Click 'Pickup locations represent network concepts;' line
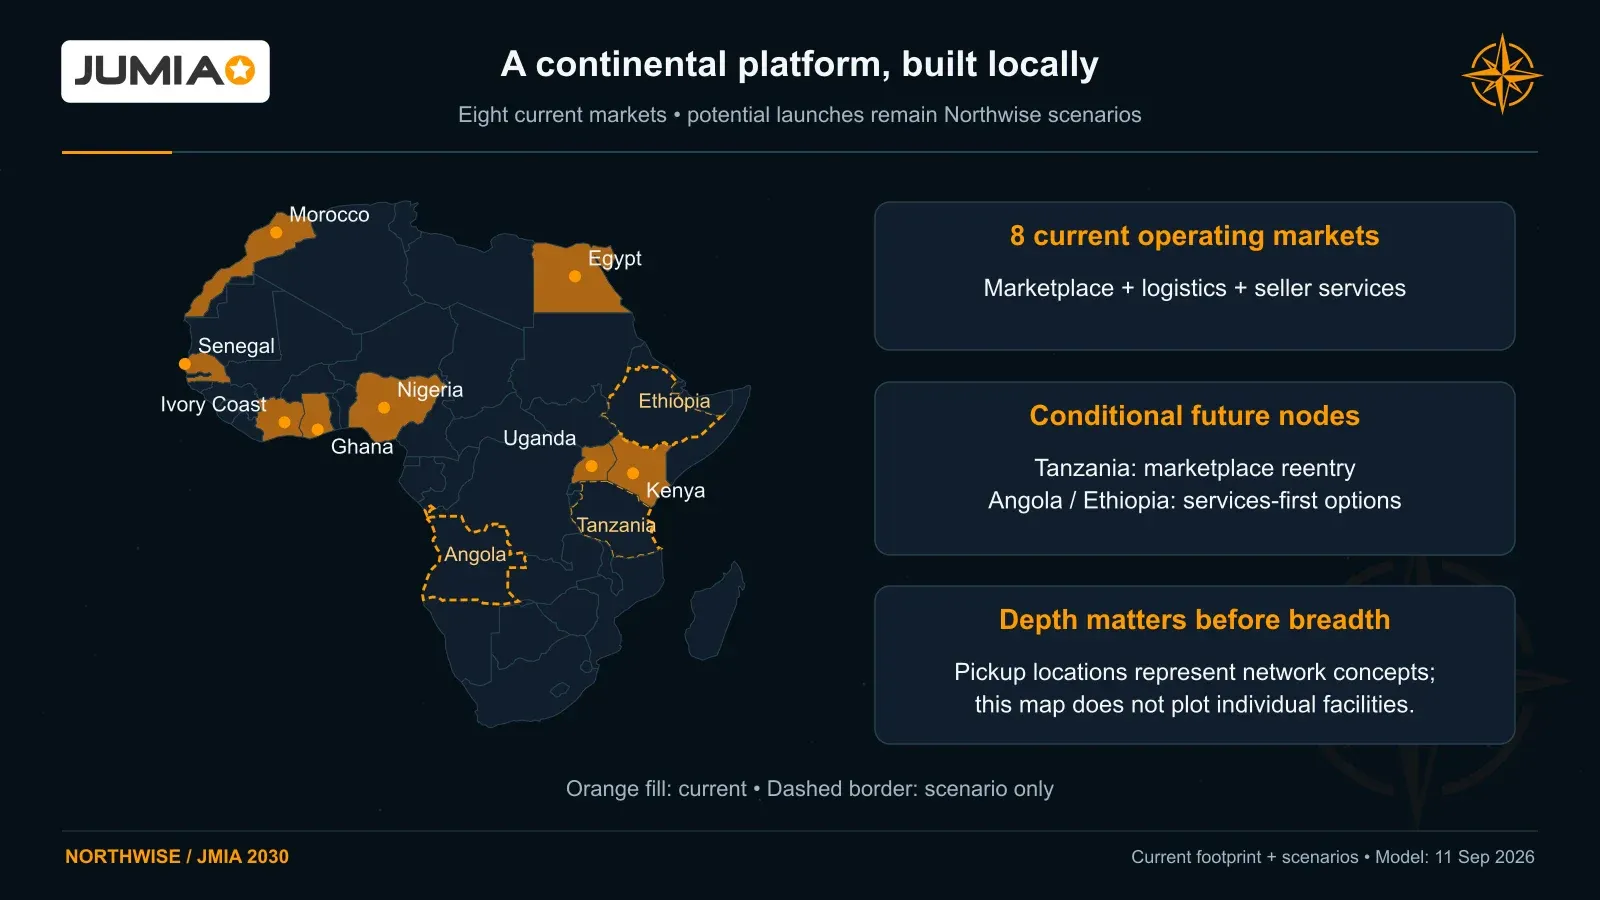Viewport: 1600px width, 900px height. [x=1195, y=672]
